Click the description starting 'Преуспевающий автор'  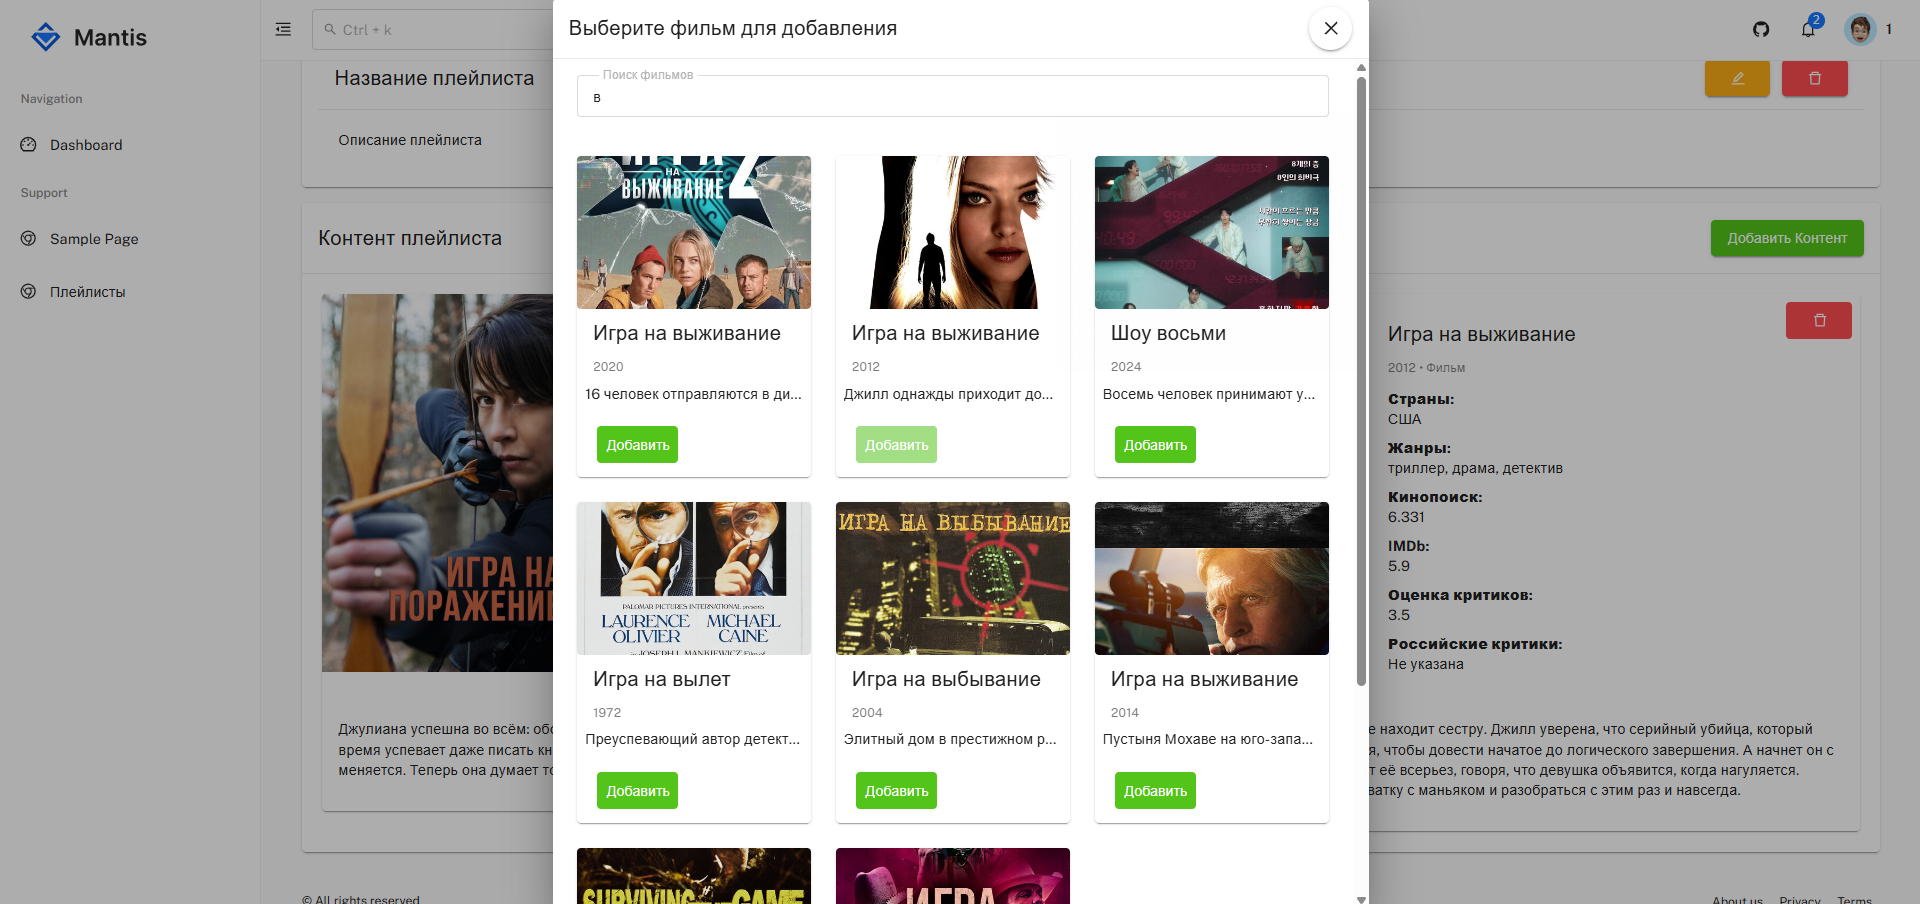[x=692, y=739]
